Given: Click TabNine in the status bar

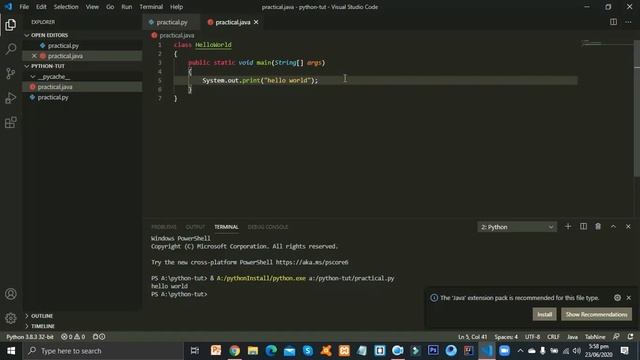Looking at the screenshot, I should (x=595, y=337).
